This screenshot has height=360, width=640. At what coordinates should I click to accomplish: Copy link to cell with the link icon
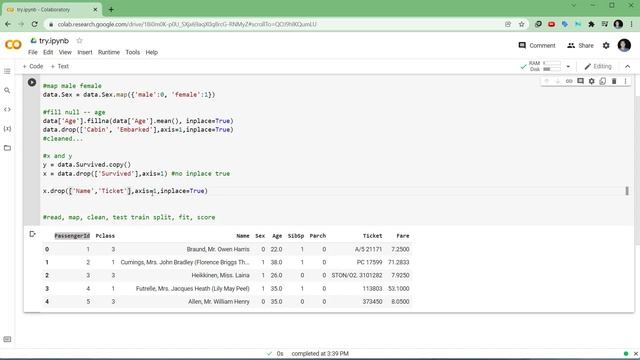(x=569, y=81)
